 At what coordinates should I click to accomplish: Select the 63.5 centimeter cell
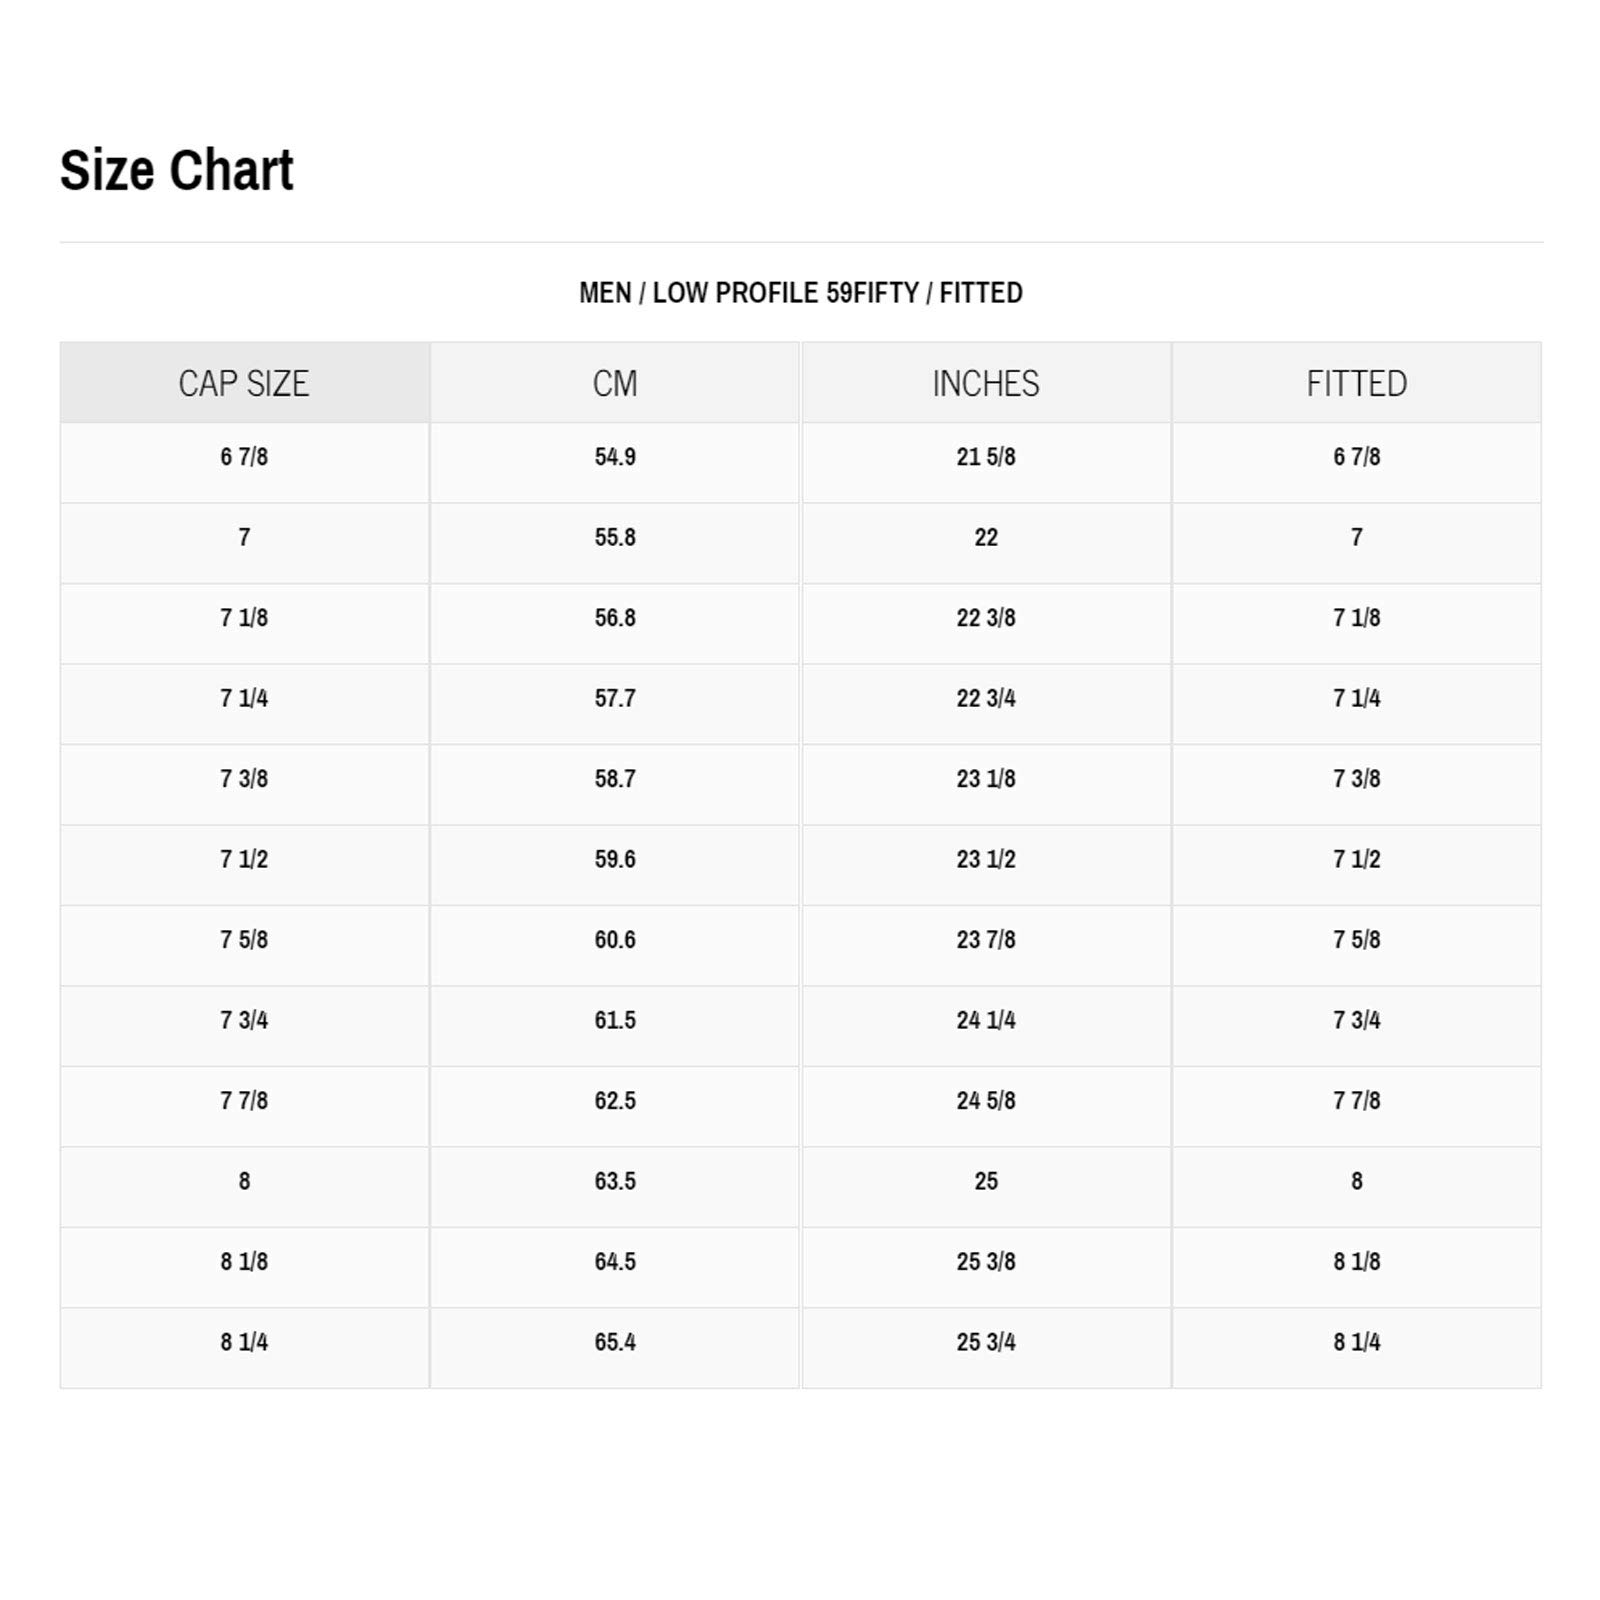pyautogui.click(x=615, y=1181)
